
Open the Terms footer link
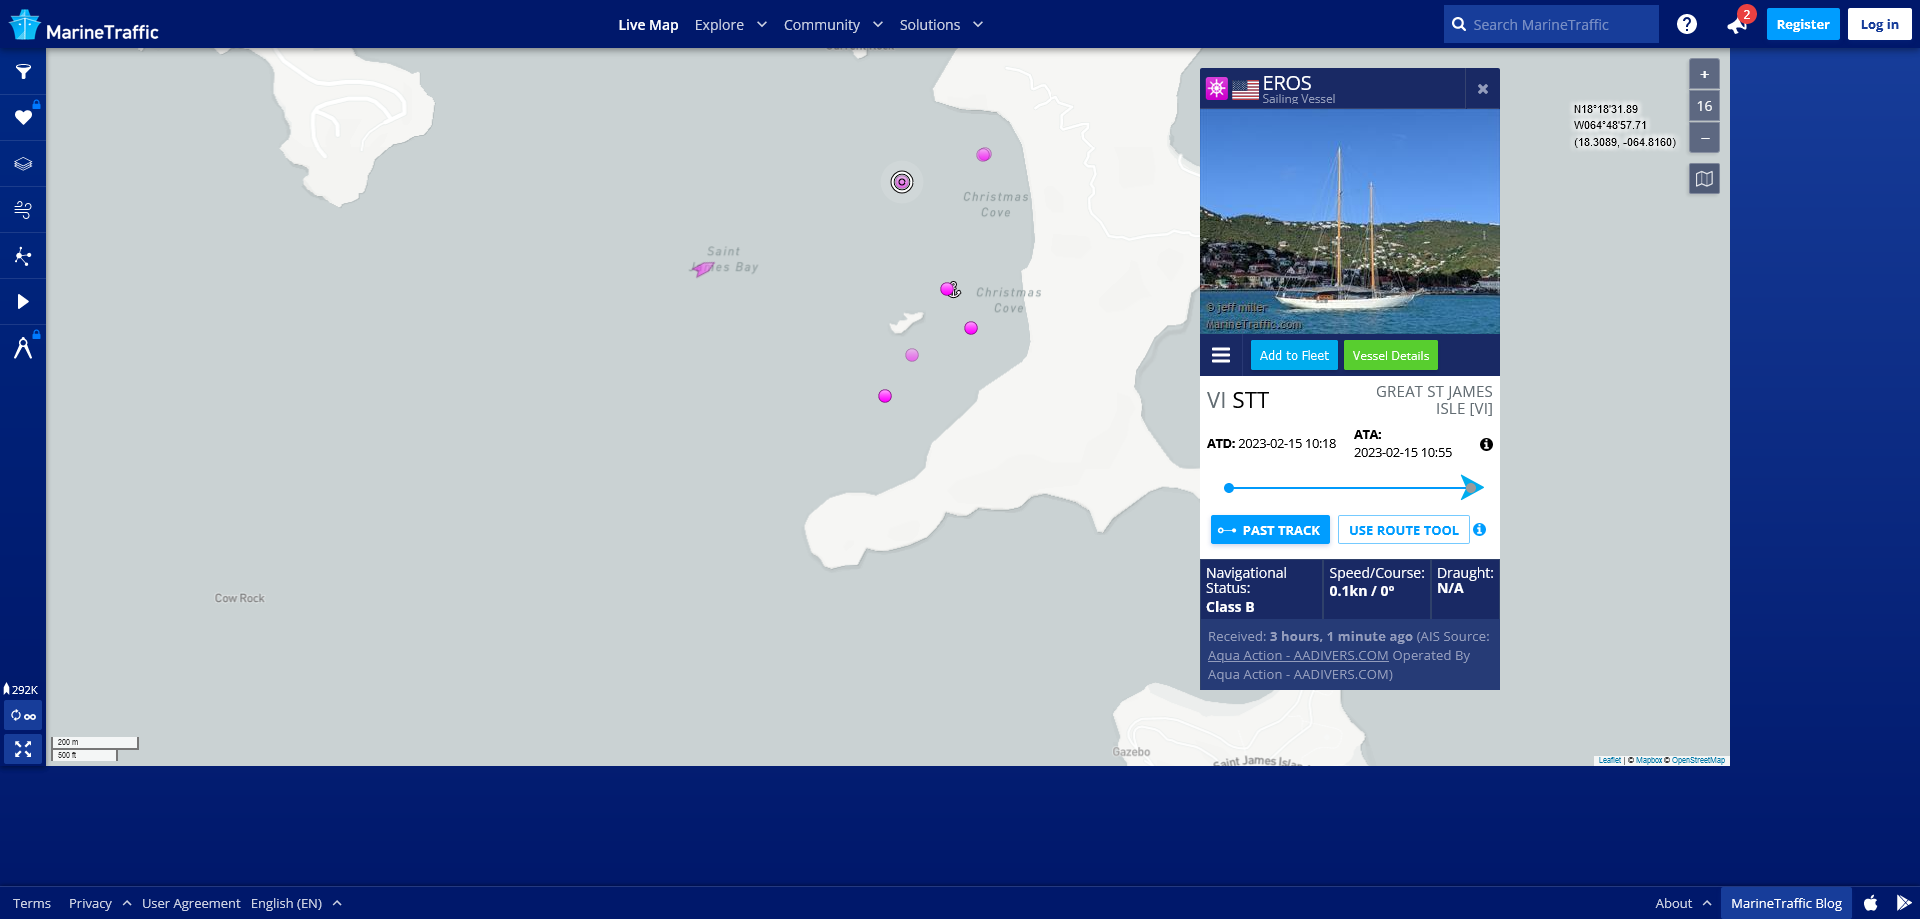(32, 903)
